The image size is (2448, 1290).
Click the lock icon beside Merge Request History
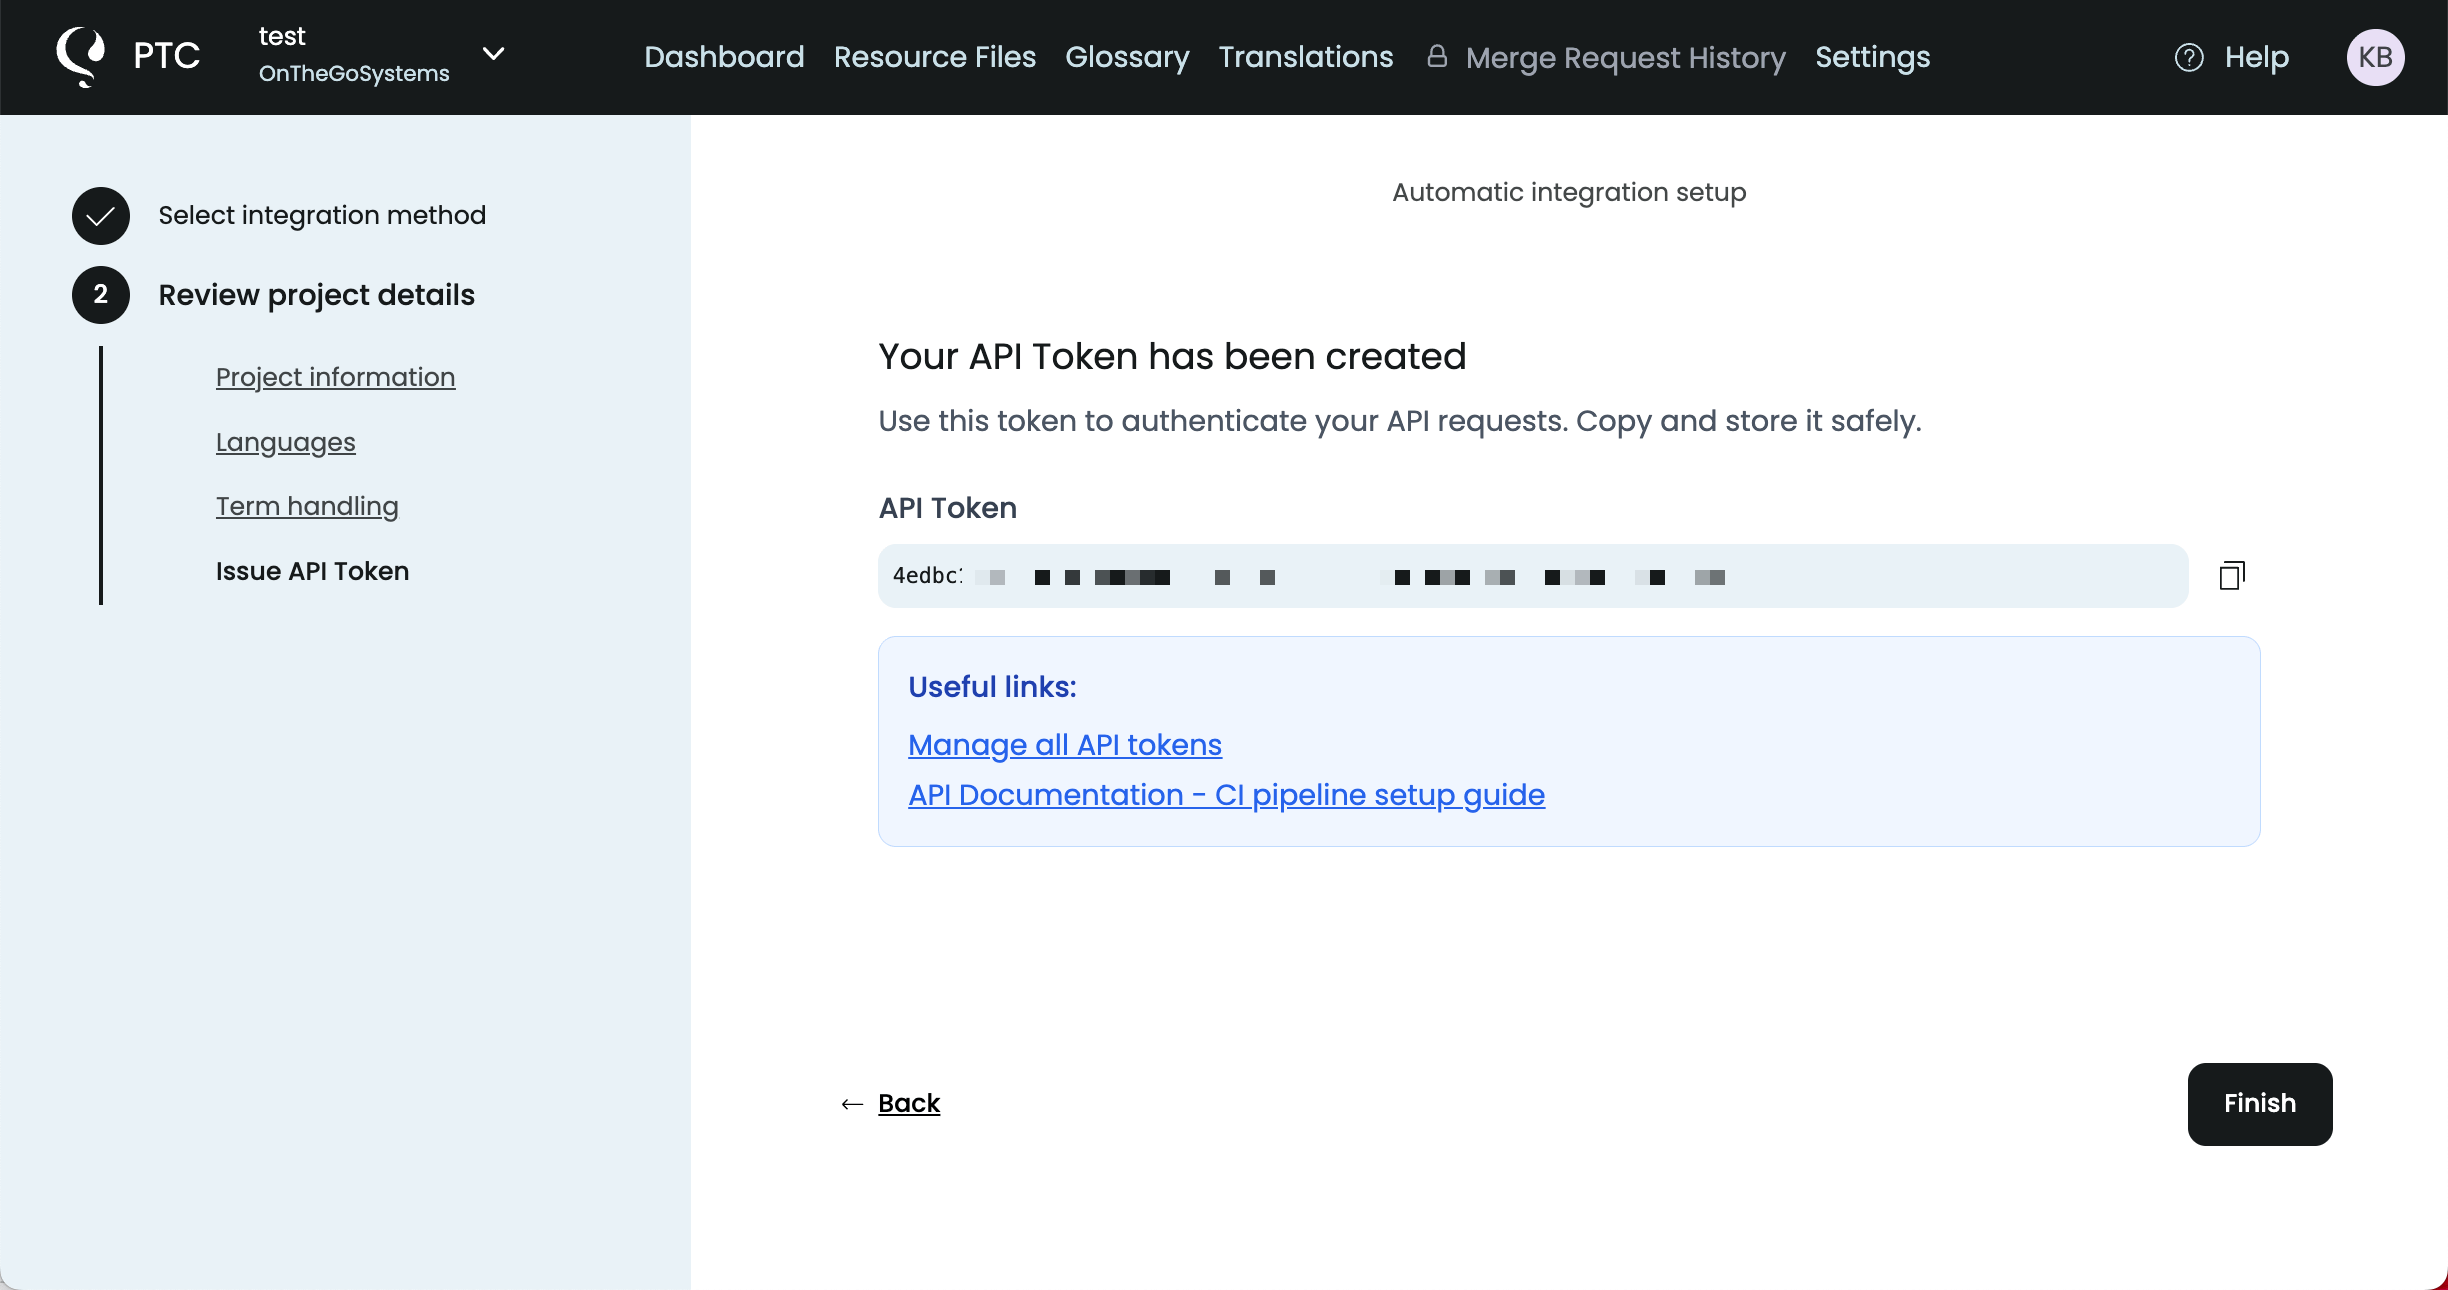(1437, 56)
